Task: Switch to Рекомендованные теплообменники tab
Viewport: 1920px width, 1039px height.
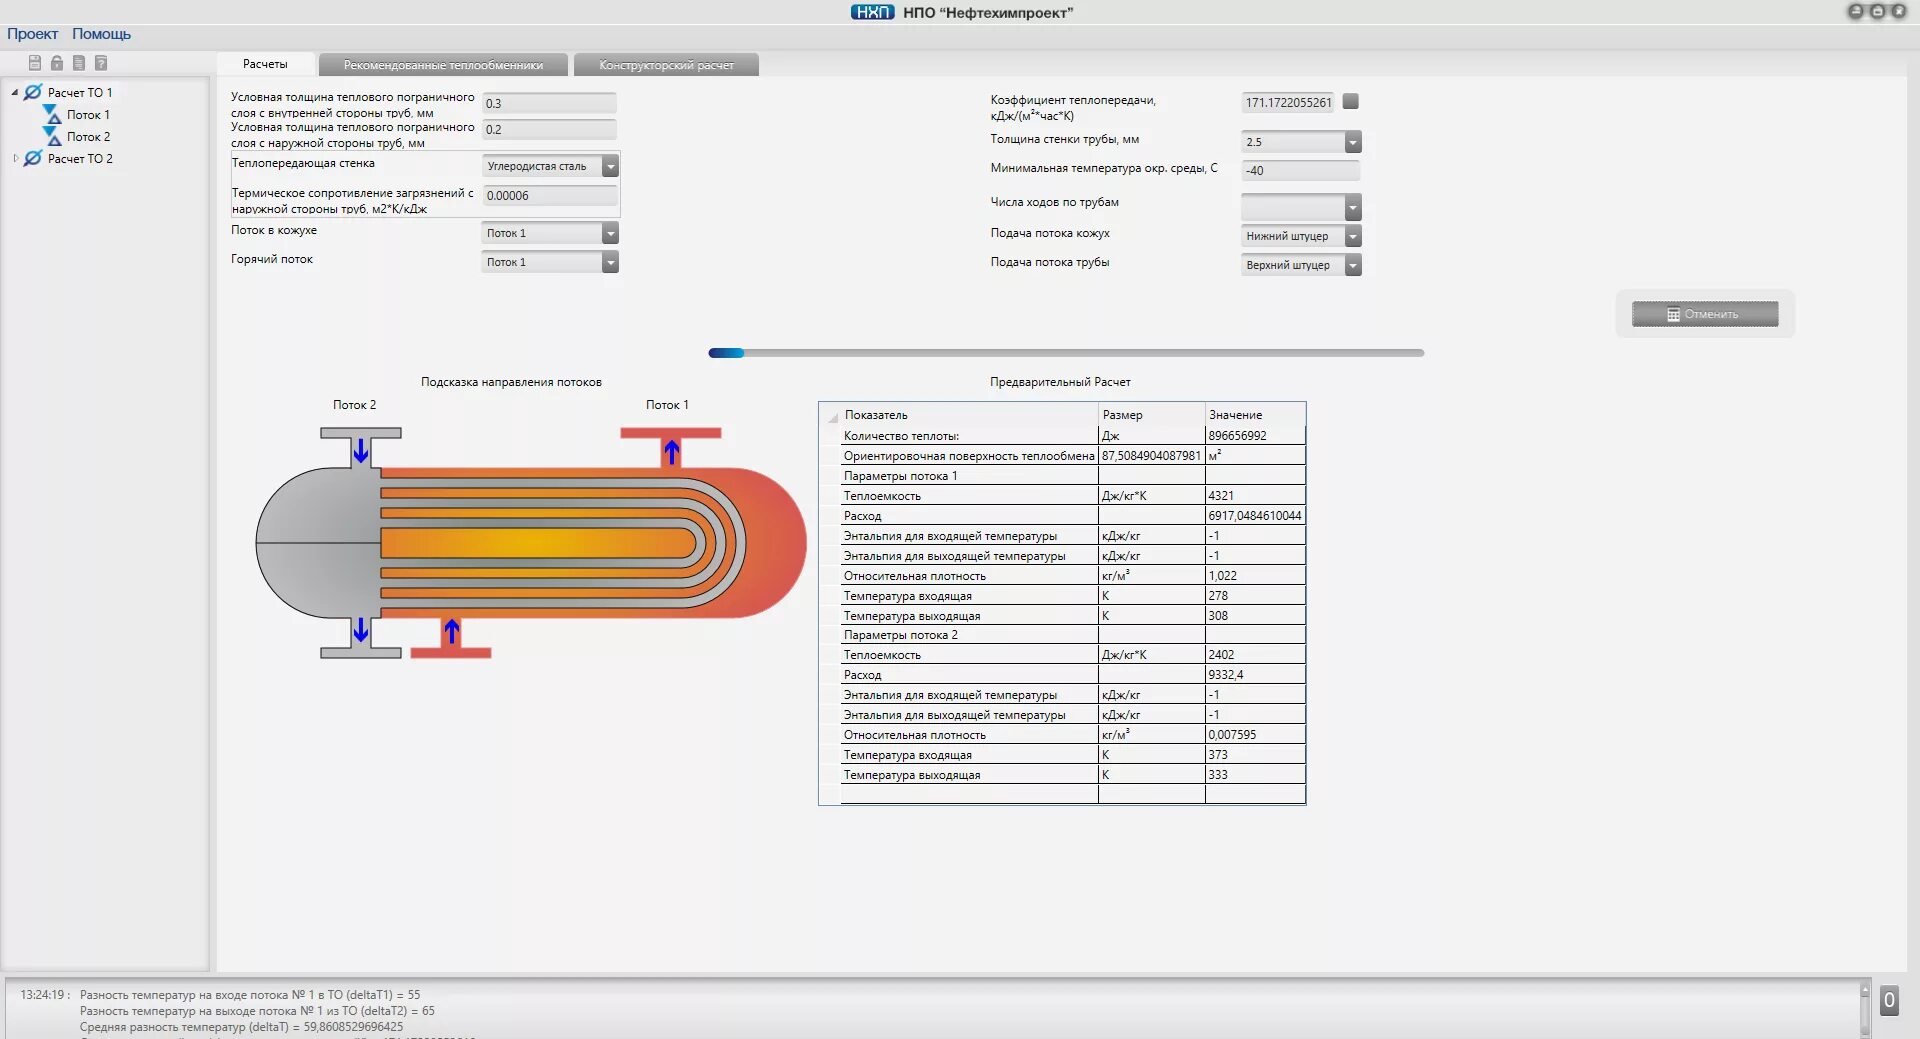Action: pyautogui.click(x=443, y=65)
